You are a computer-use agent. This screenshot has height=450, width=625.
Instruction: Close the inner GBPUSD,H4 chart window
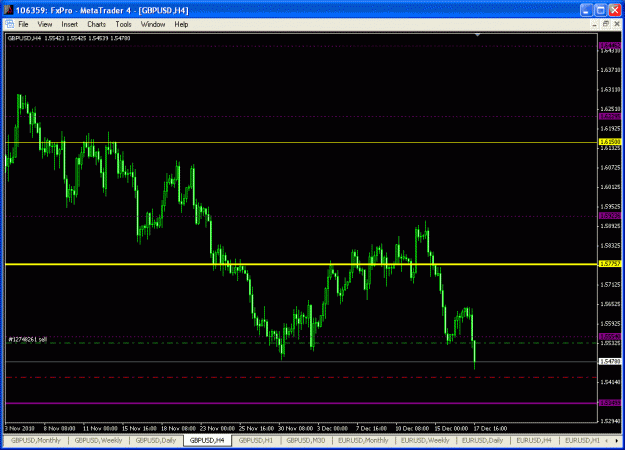tap(617, 24)
